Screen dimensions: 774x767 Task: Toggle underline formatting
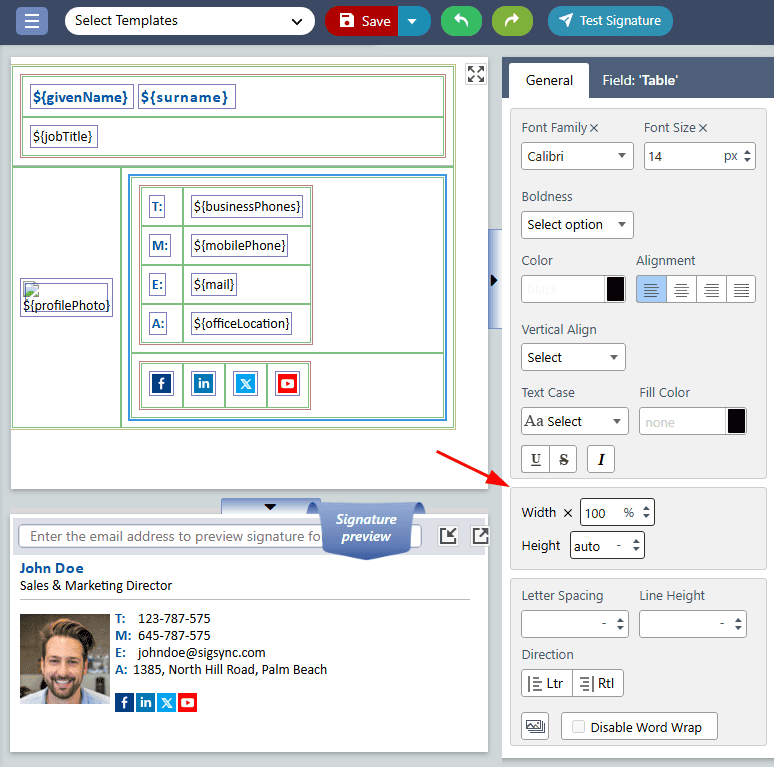click(x=536, y=459)
